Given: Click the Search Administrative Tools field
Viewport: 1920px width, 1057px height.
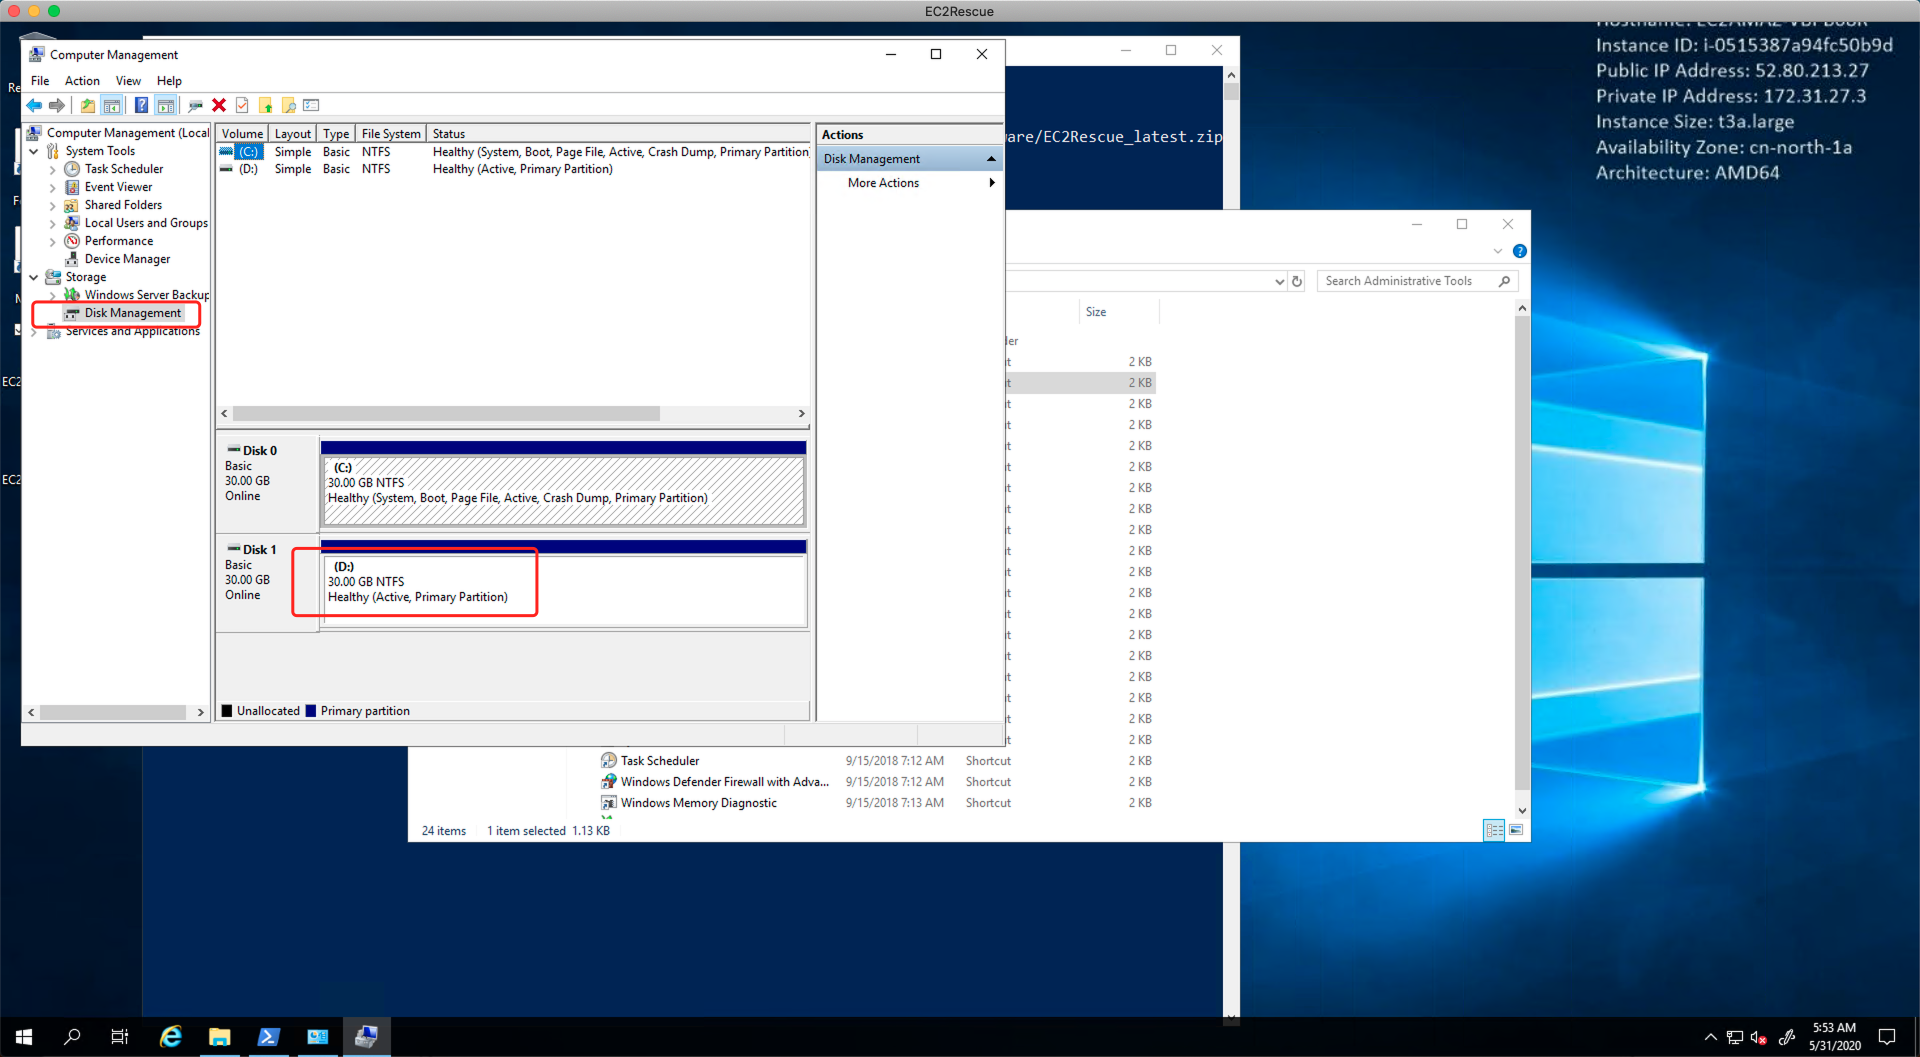Looking at the screenshot, I should click(1408, 282).
